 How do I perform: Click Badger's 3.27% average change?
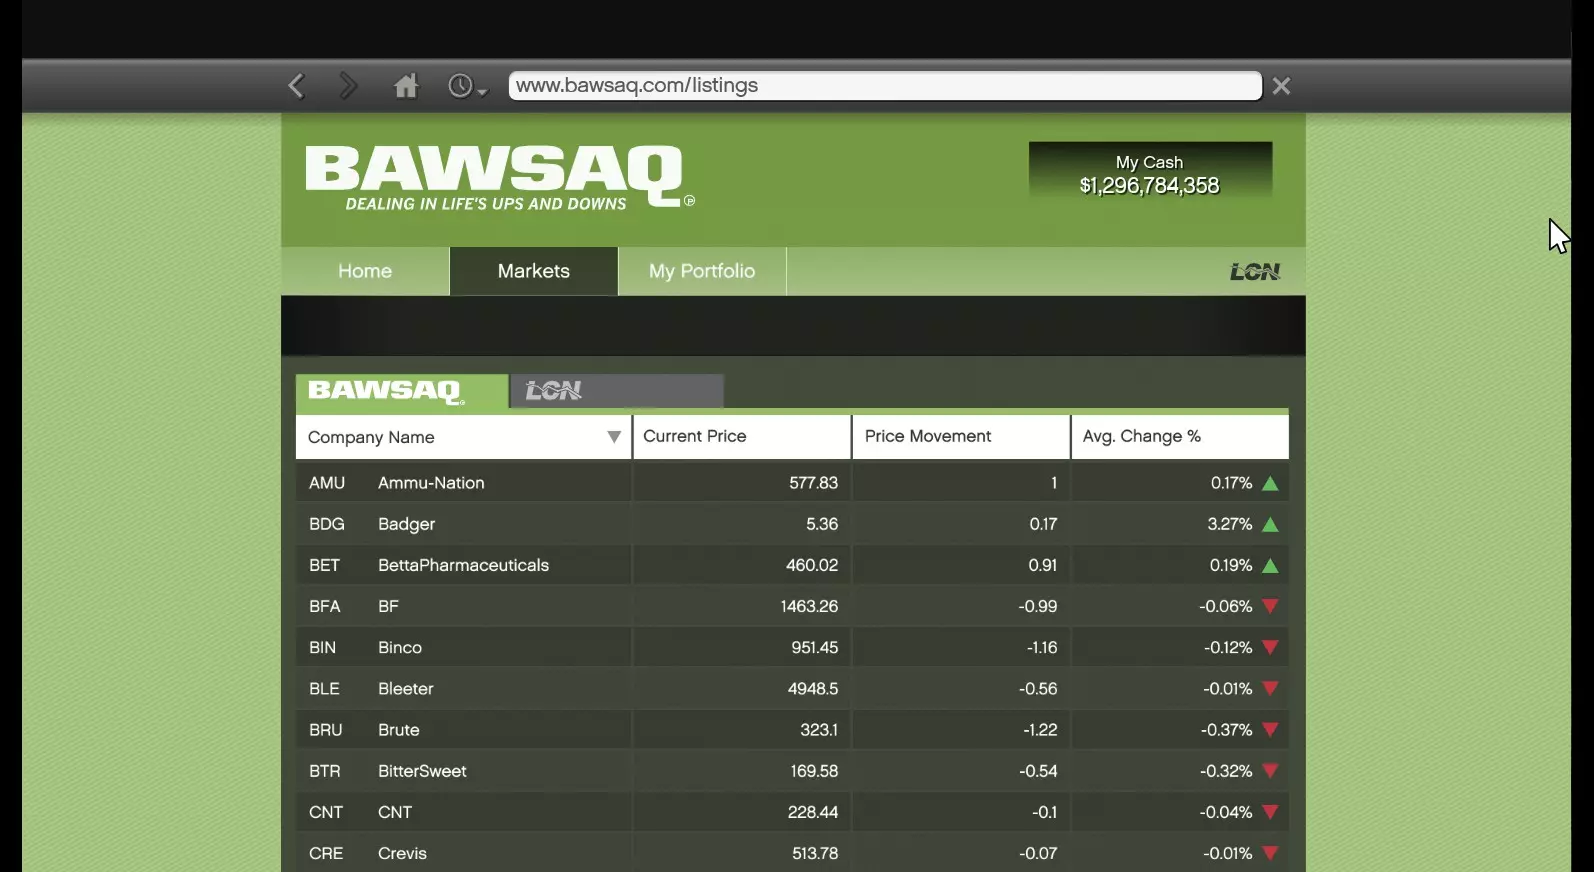1229,524
